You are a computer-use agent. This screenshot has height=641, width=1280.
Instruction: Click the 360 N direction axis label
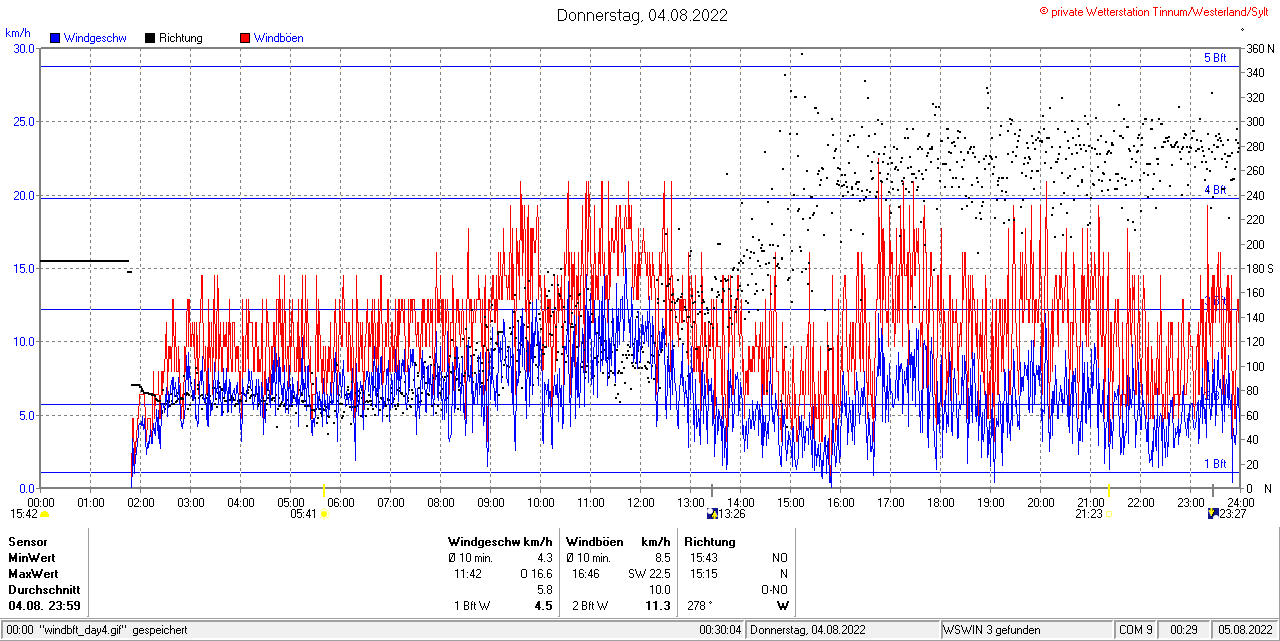[1259, 49]
